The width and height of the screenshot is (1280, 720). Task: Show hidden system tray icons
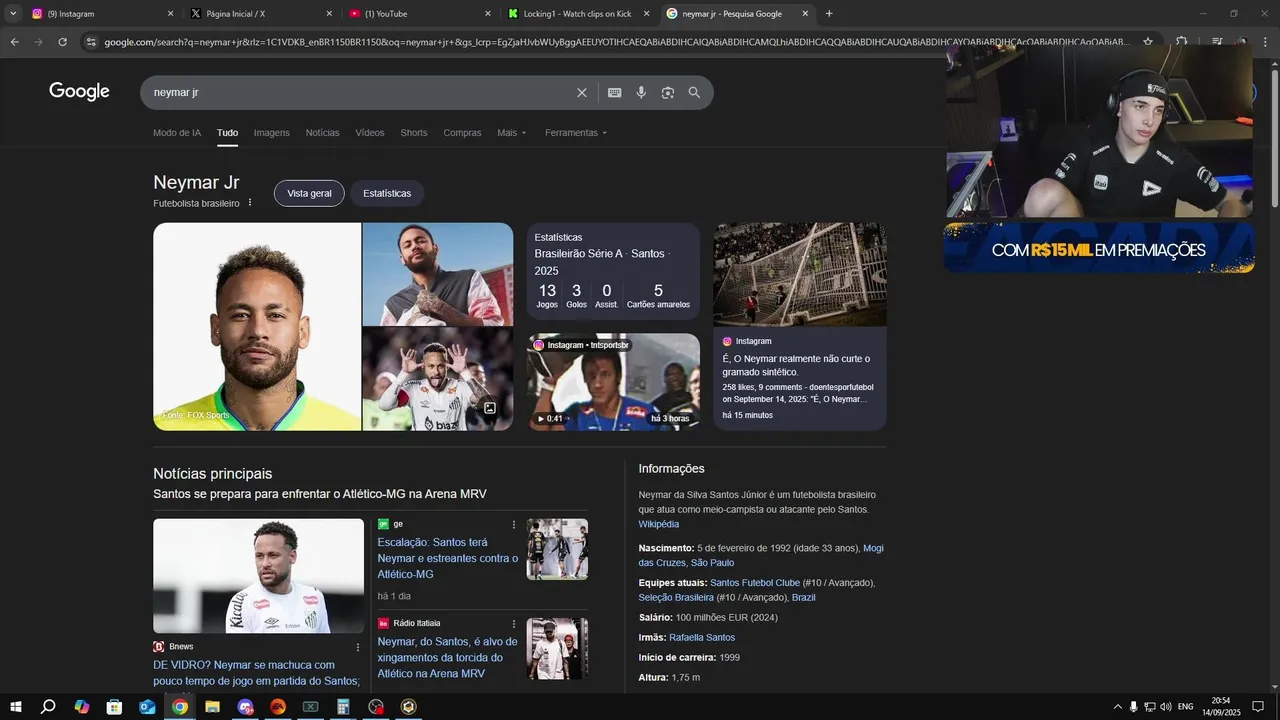[1117, 707]
